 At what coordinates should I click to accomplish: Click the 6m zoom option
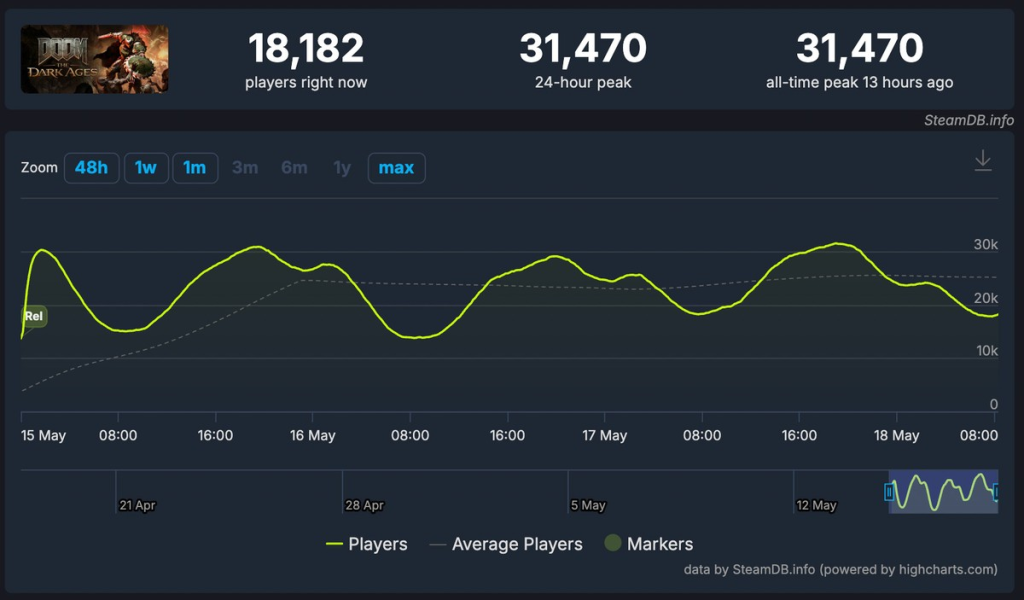click(x=294, y=168)
